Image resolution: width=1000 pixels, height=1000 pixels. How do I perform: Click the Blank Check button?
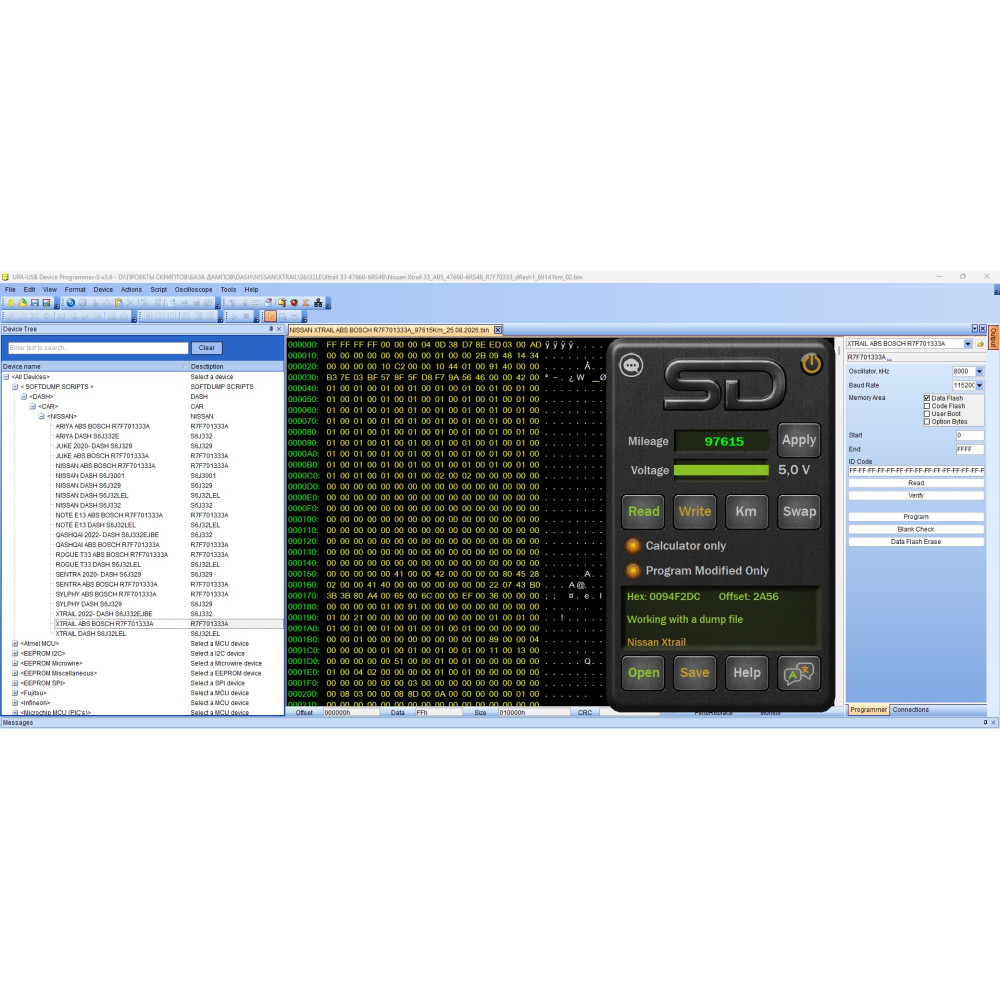click(x=916, y=529)
